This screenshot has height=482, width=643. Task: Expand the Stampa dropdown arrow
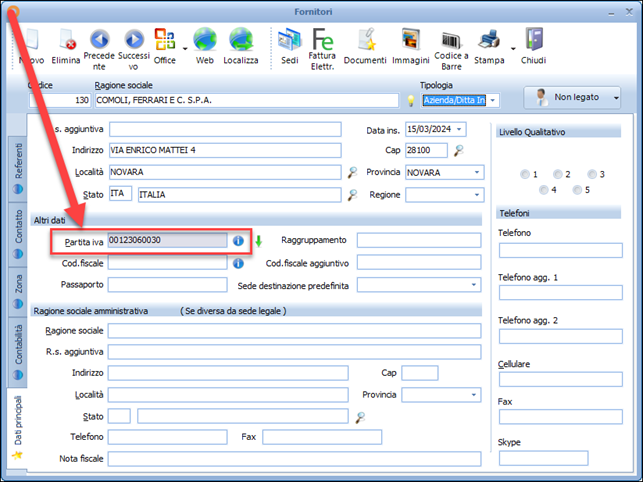click(x=513, y=49)
